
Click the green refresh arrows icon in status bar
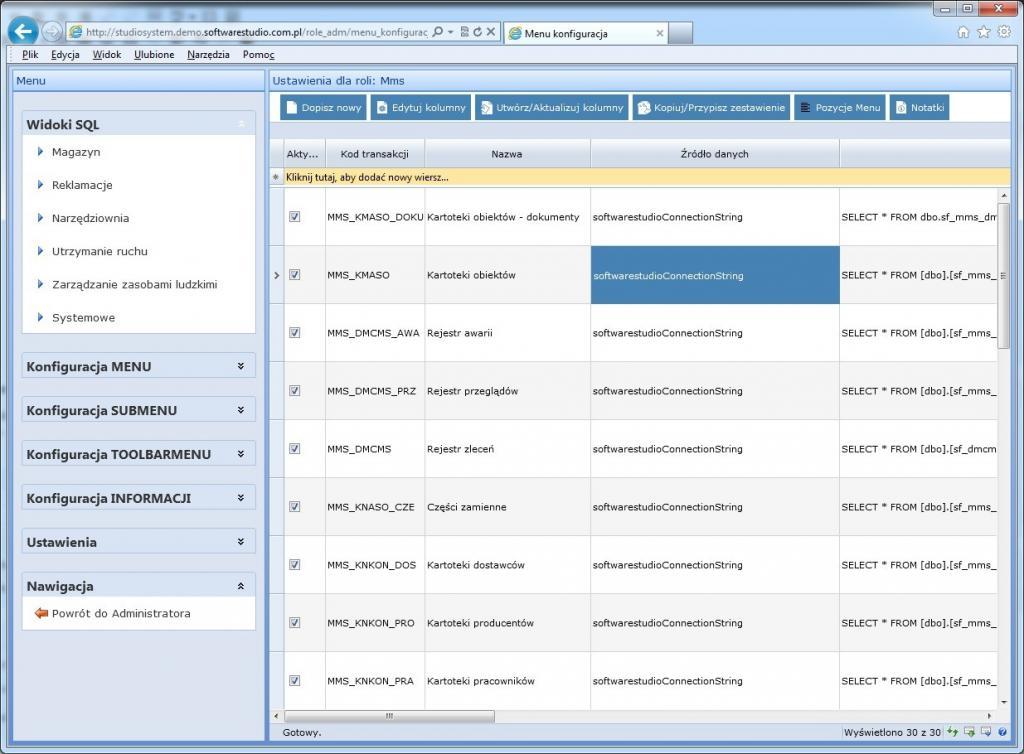tap(953, 732)
